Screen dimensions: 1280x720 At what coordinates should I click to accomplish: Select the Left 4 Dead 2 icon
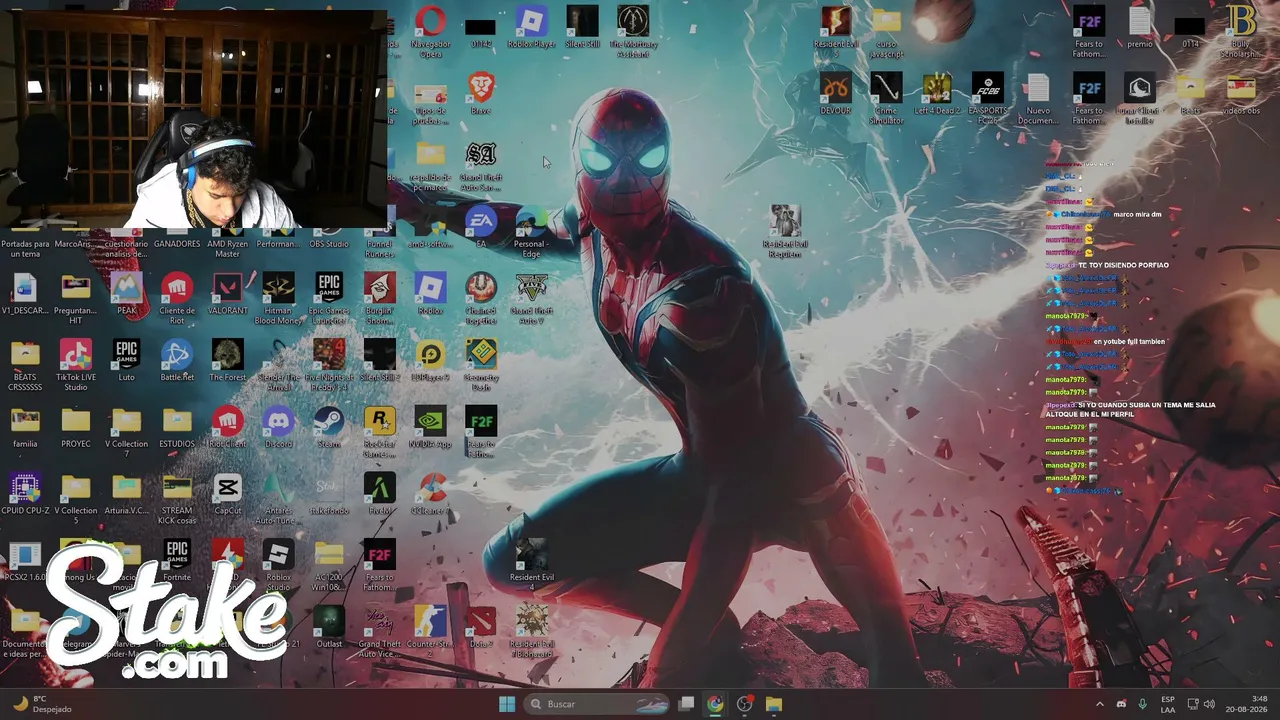click(936, 95)
